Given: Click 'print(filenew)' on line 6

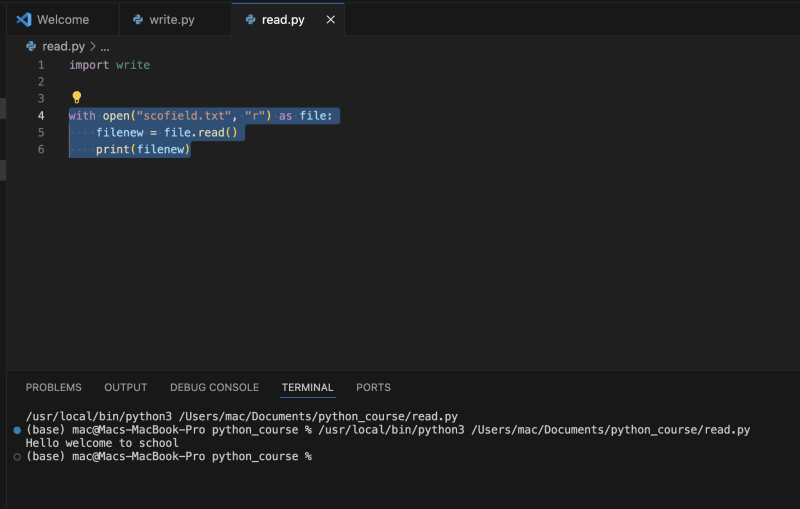Looking at the screenshot, I should coord(143,149).
